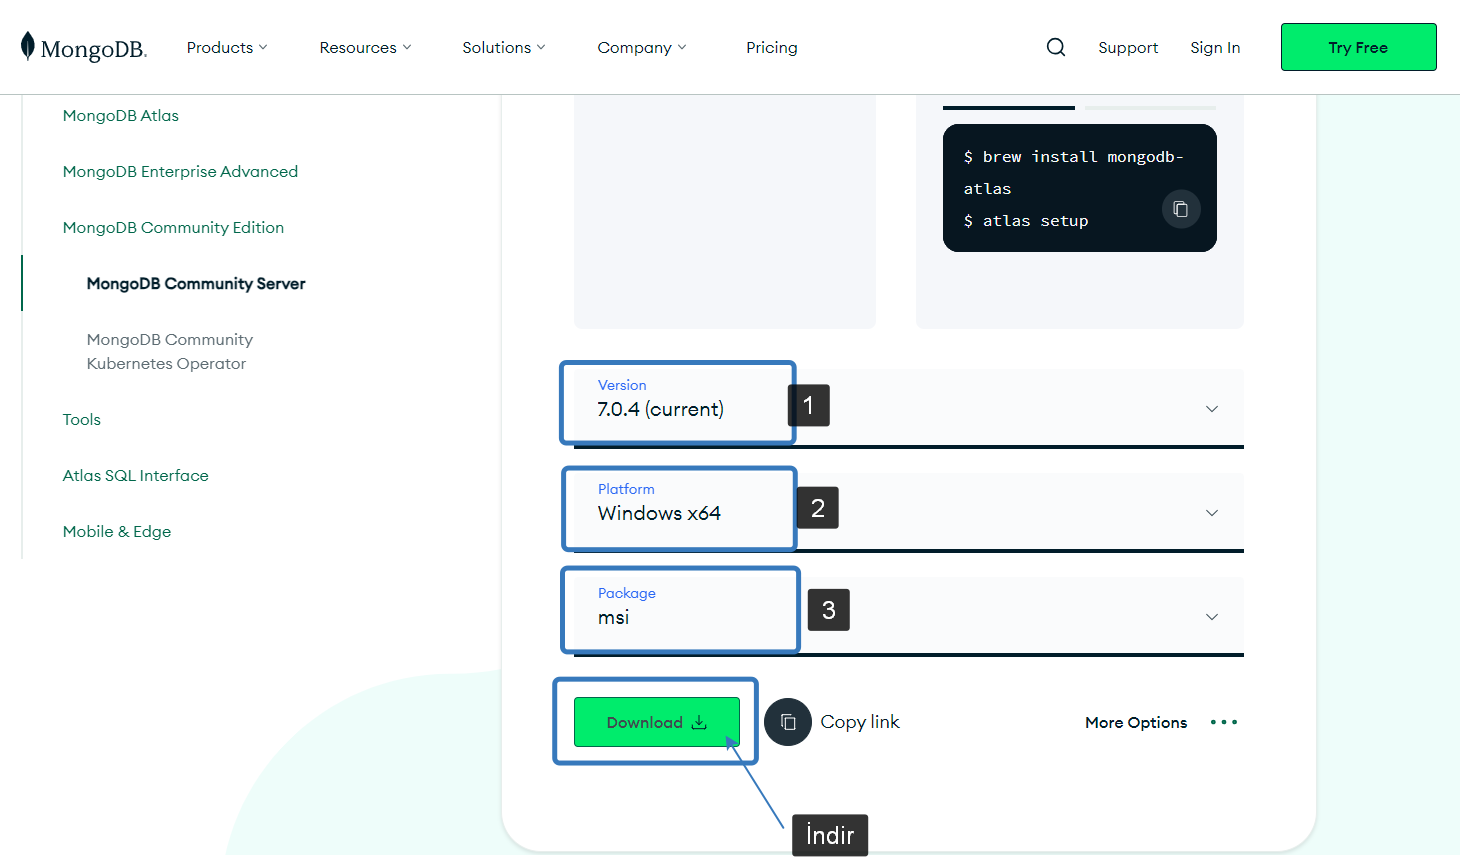Open the Resources menu
Screen dimensions: 1460x857
(x=365, y=48)
